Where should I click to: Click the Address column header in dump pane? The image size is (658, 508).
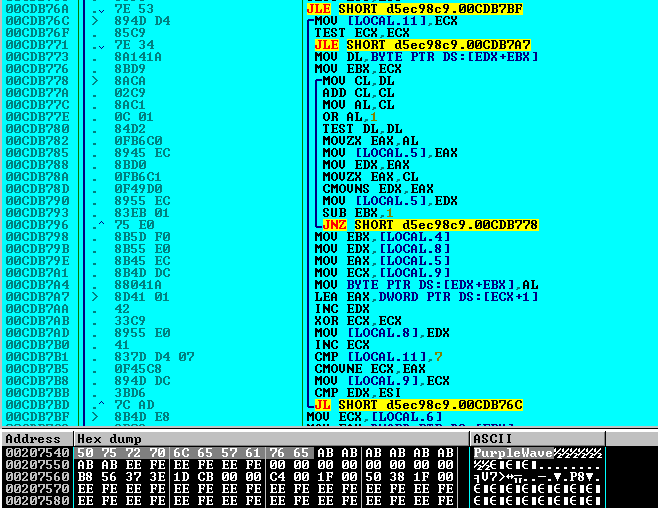coord(33,438)
